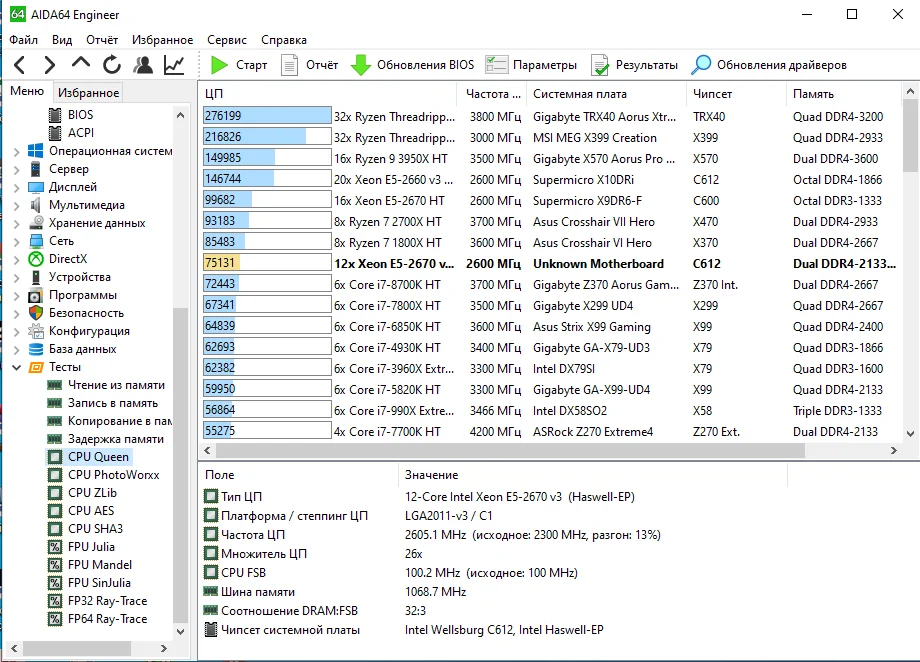Sort by the ЦП column header

(327, 94)
